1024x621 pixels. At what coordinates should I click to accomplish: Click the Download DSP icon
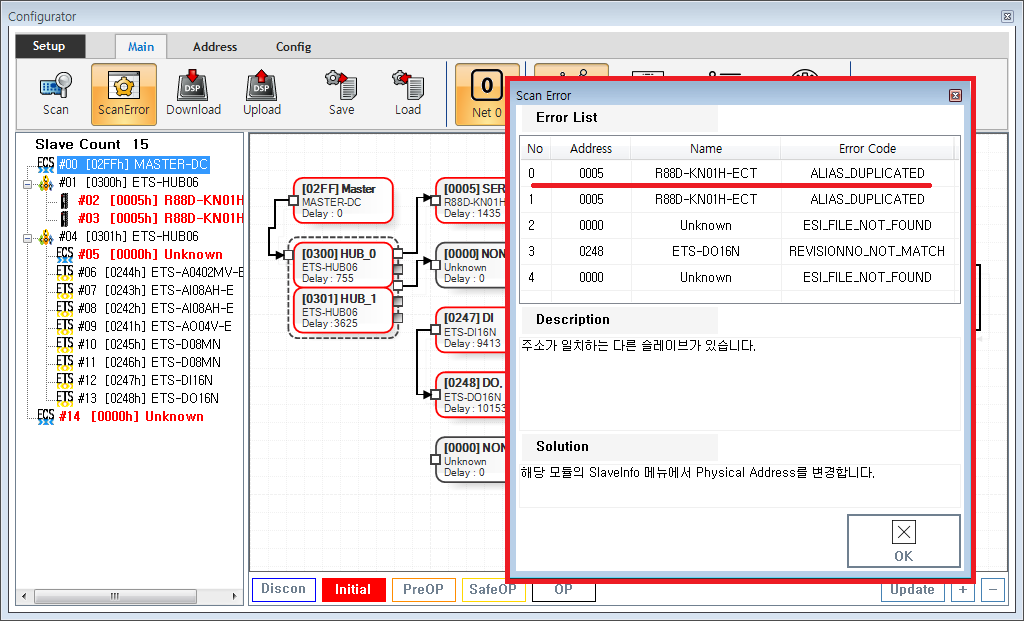pyautogui.click(x=193, y=93)
